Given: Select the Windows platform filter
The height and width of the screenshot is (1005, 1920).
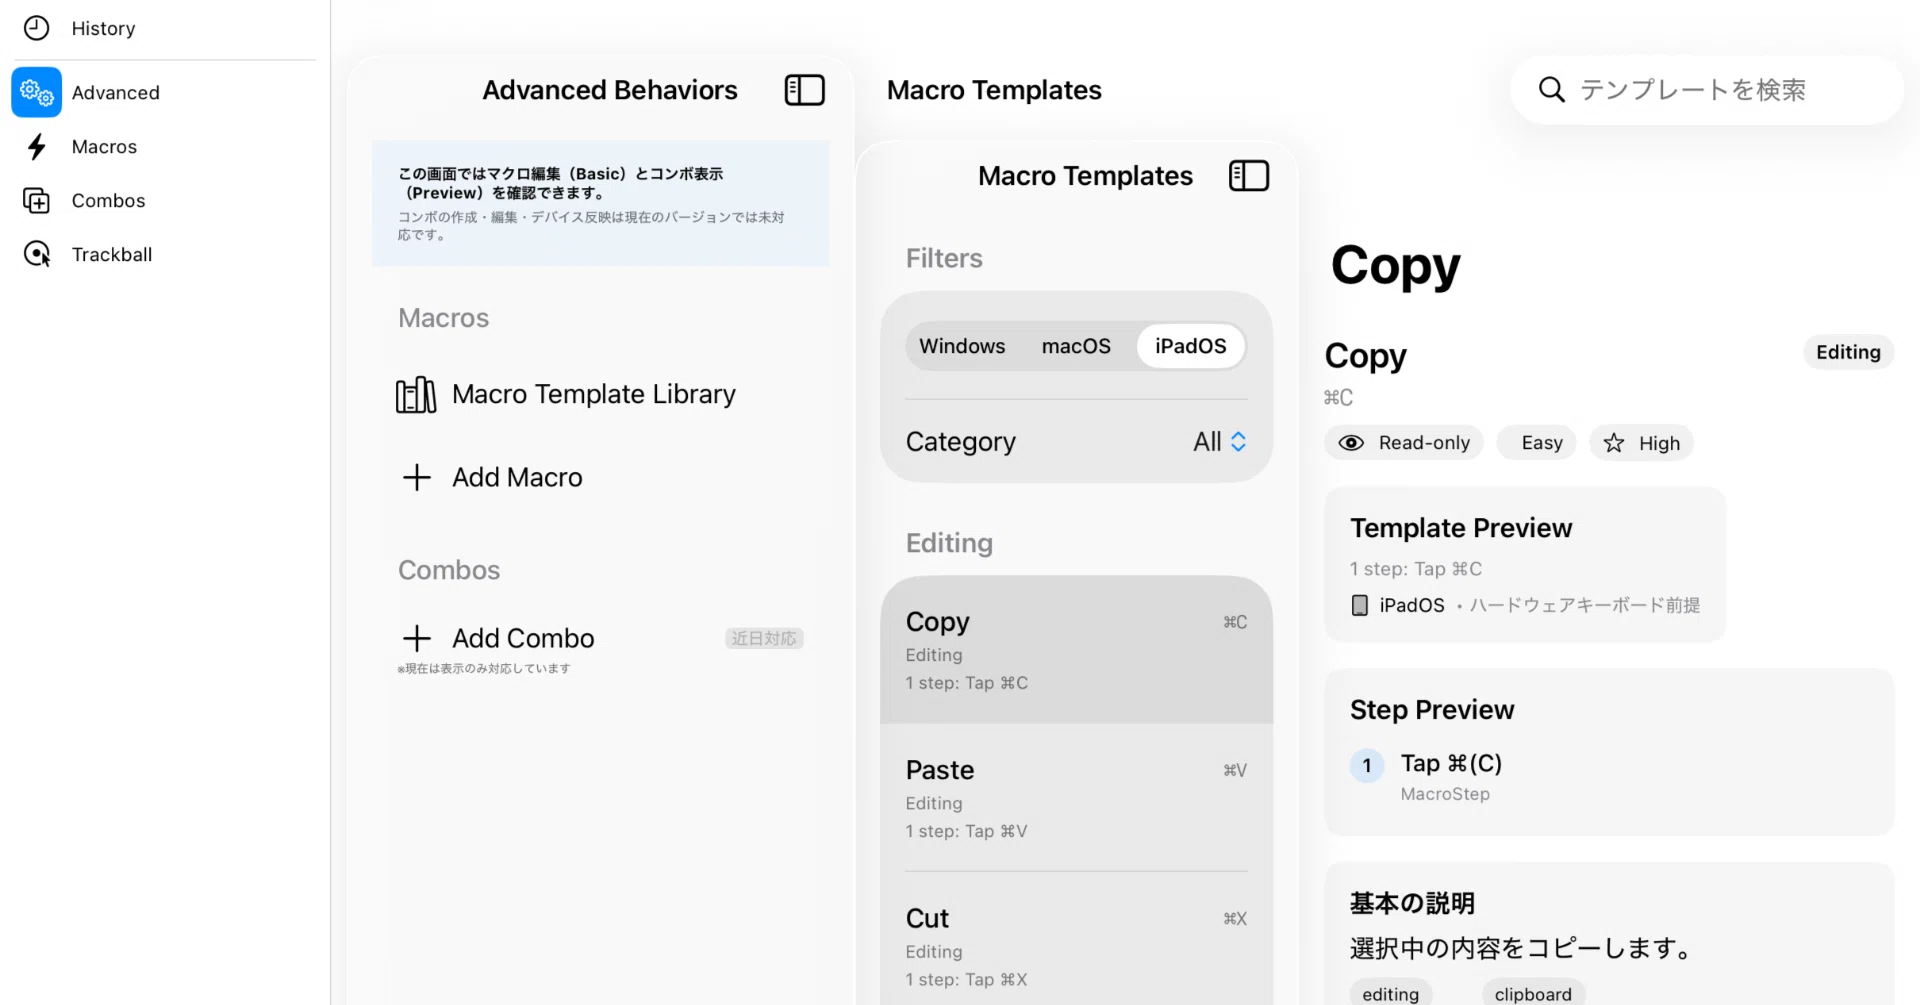Looking at the screenshot, I should point(962,346).
